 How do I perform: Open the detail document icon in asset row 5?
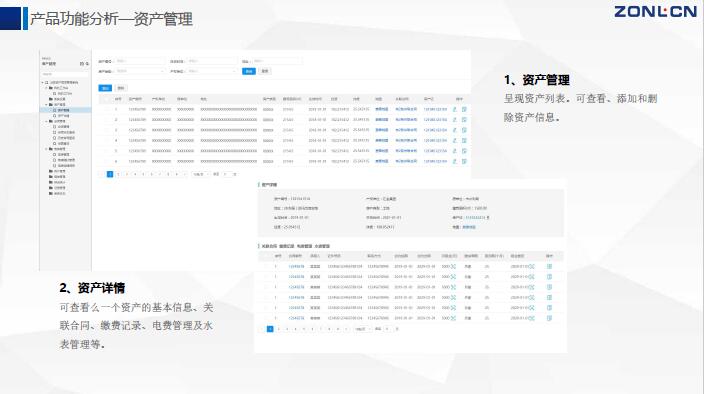tap(464, 151)
